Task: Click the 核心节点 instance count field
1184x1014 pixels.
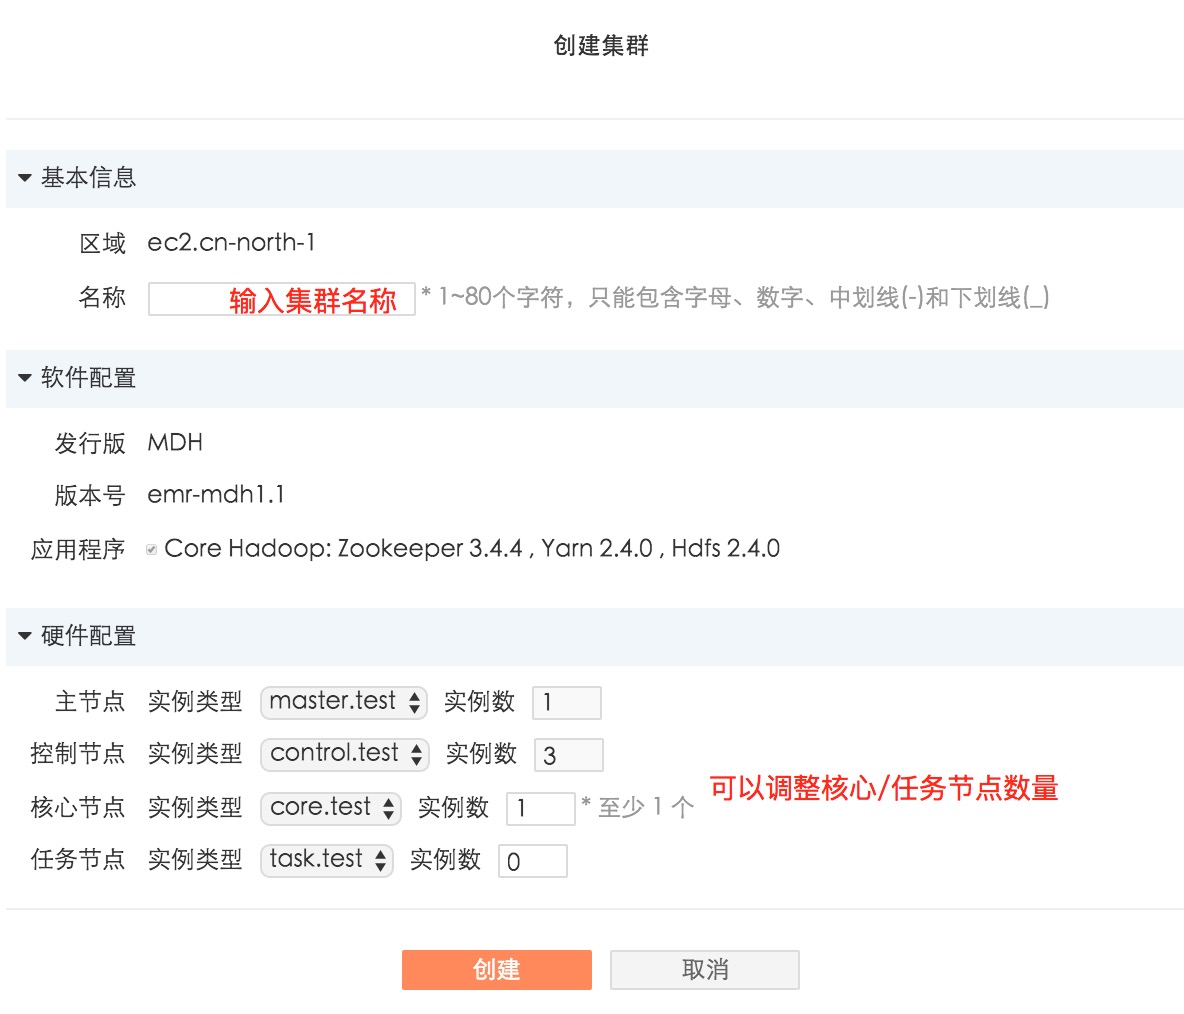Action: point(540,808)
